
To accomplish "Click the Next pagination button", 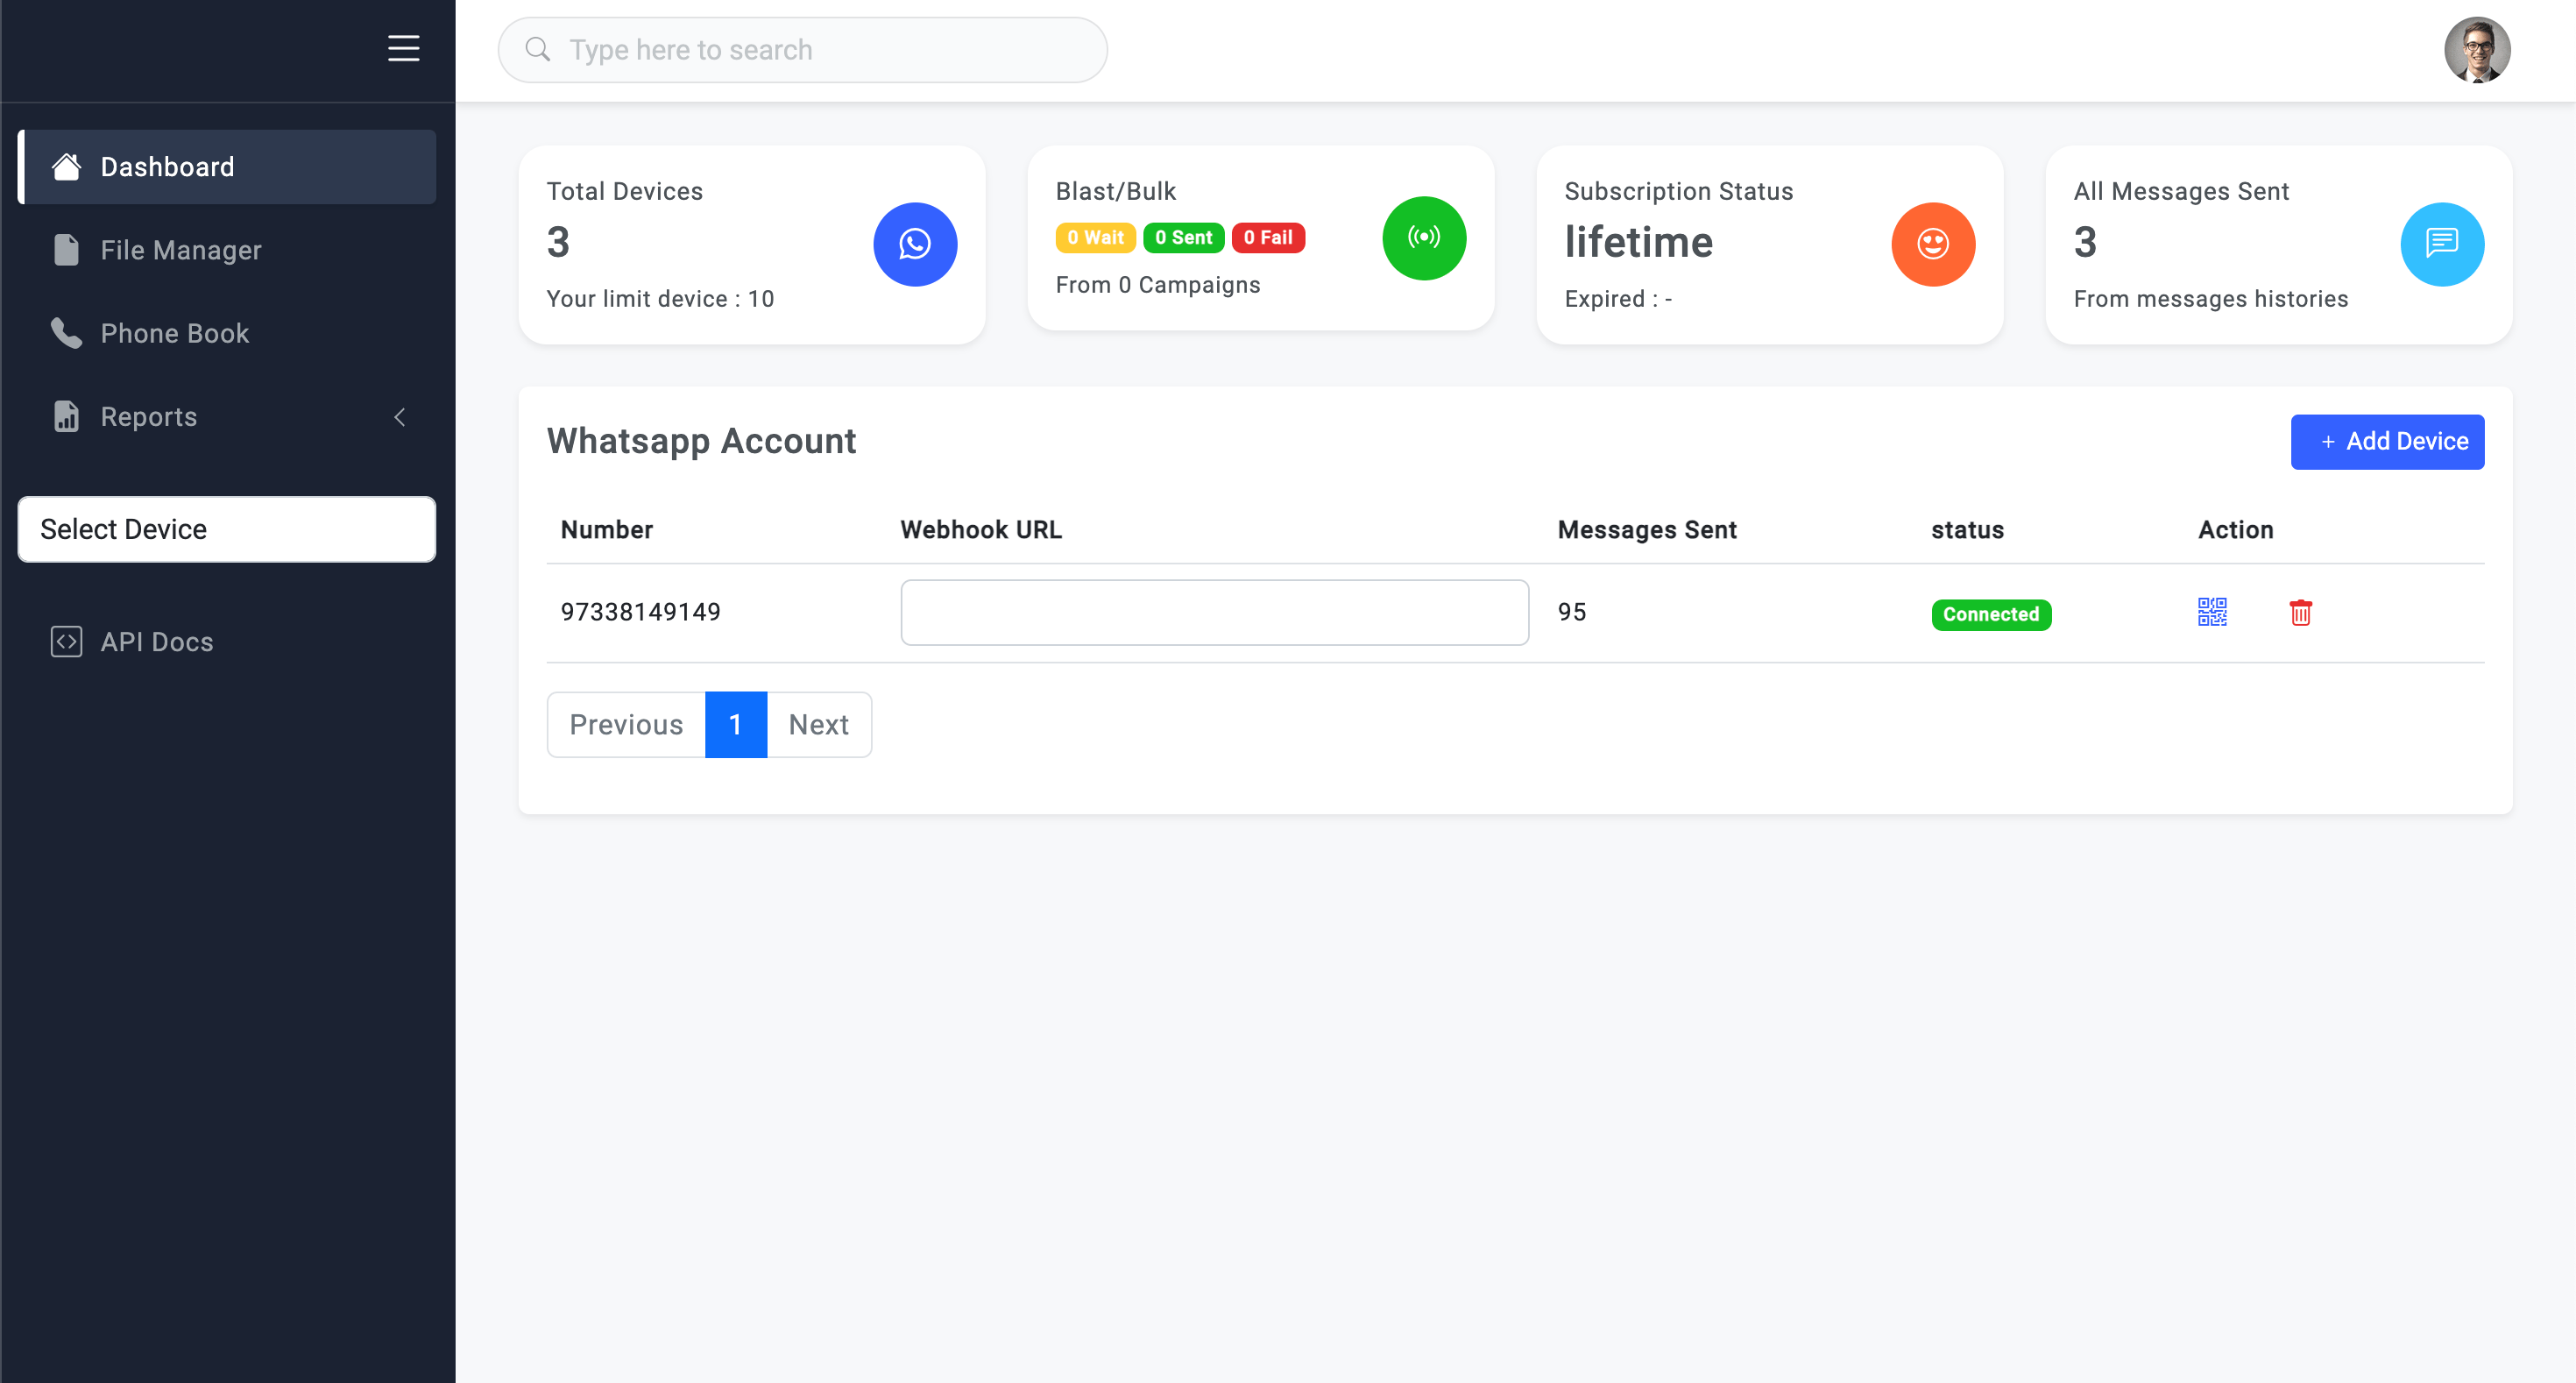I will coord(817,724).
